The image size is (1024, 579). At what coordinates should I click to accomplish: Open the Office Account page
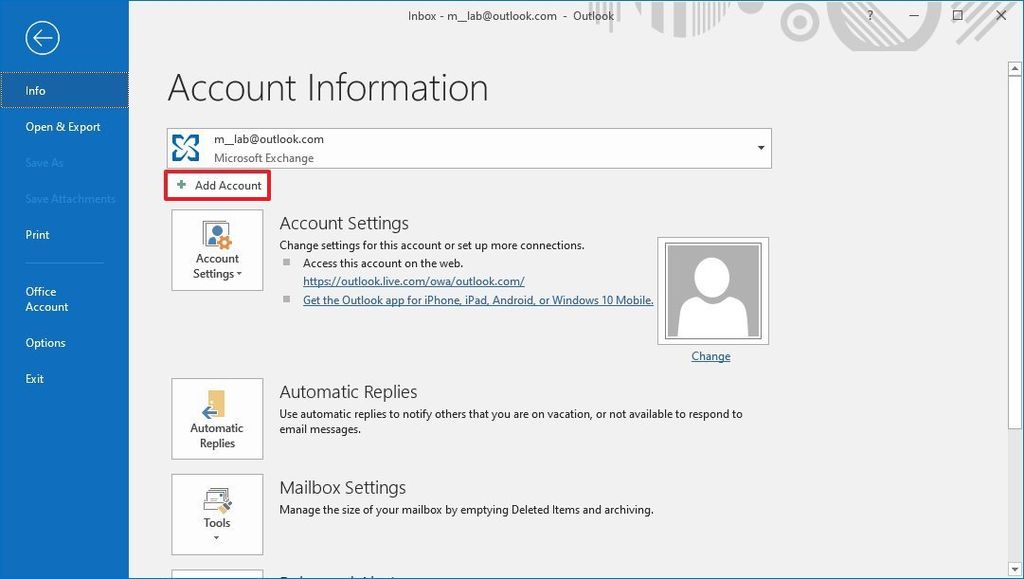click(46, 298)
